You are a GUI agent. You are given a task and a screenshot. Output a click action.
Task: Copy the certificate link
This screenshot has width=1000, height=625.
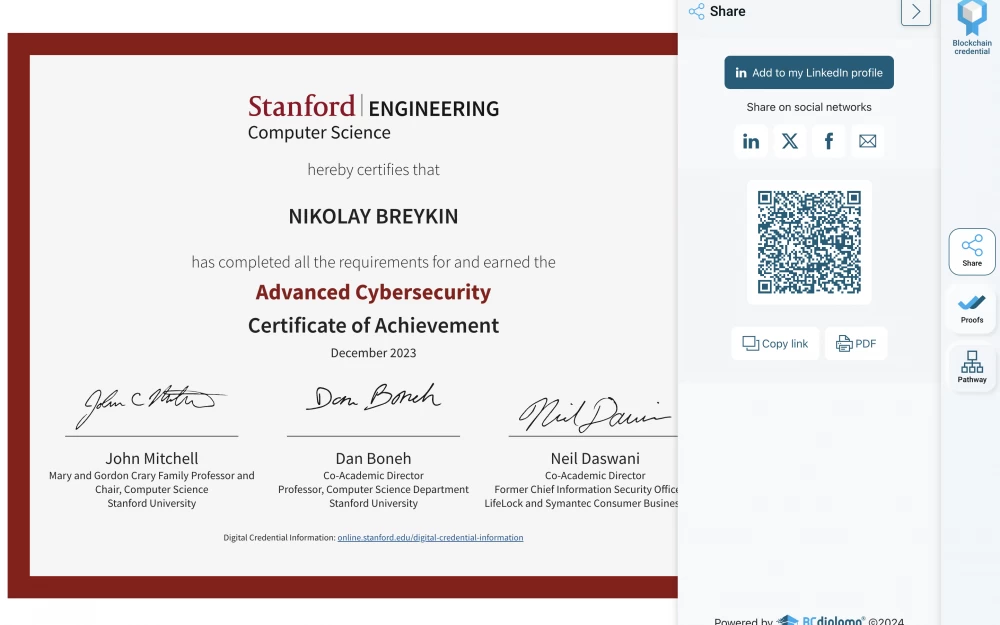coord(775,344)
